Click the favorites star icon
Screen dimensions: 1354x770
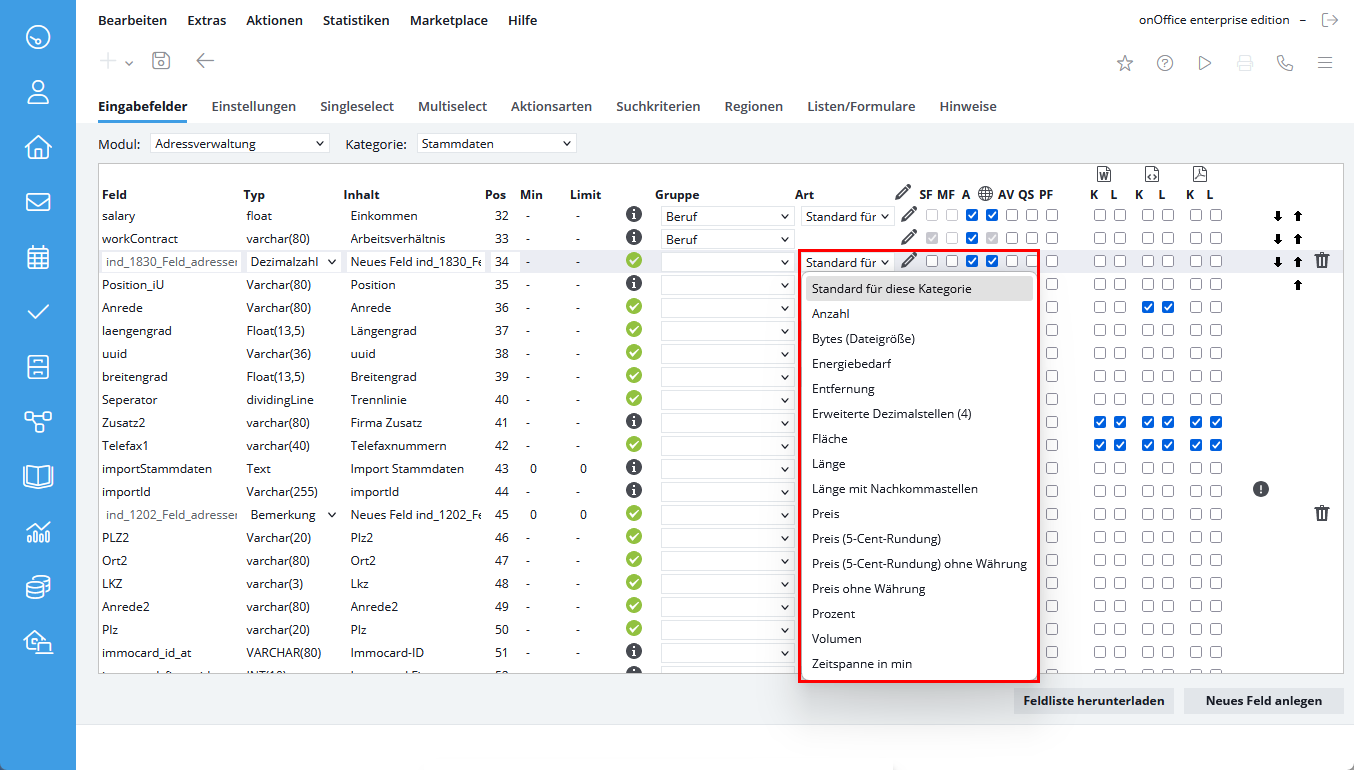[x=1125, y=63]
